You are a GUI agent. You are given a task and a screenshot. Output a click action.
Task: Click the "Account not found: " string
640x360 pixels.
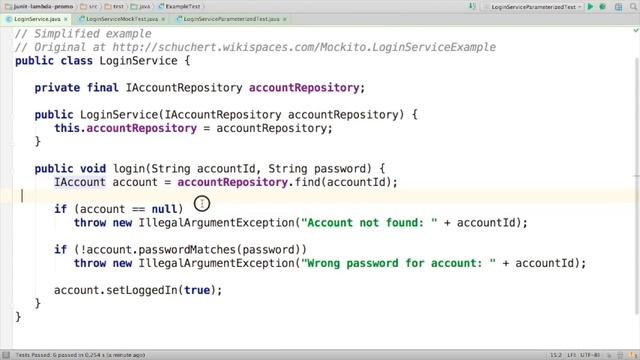pyautogui.click(x=369, y=223)
